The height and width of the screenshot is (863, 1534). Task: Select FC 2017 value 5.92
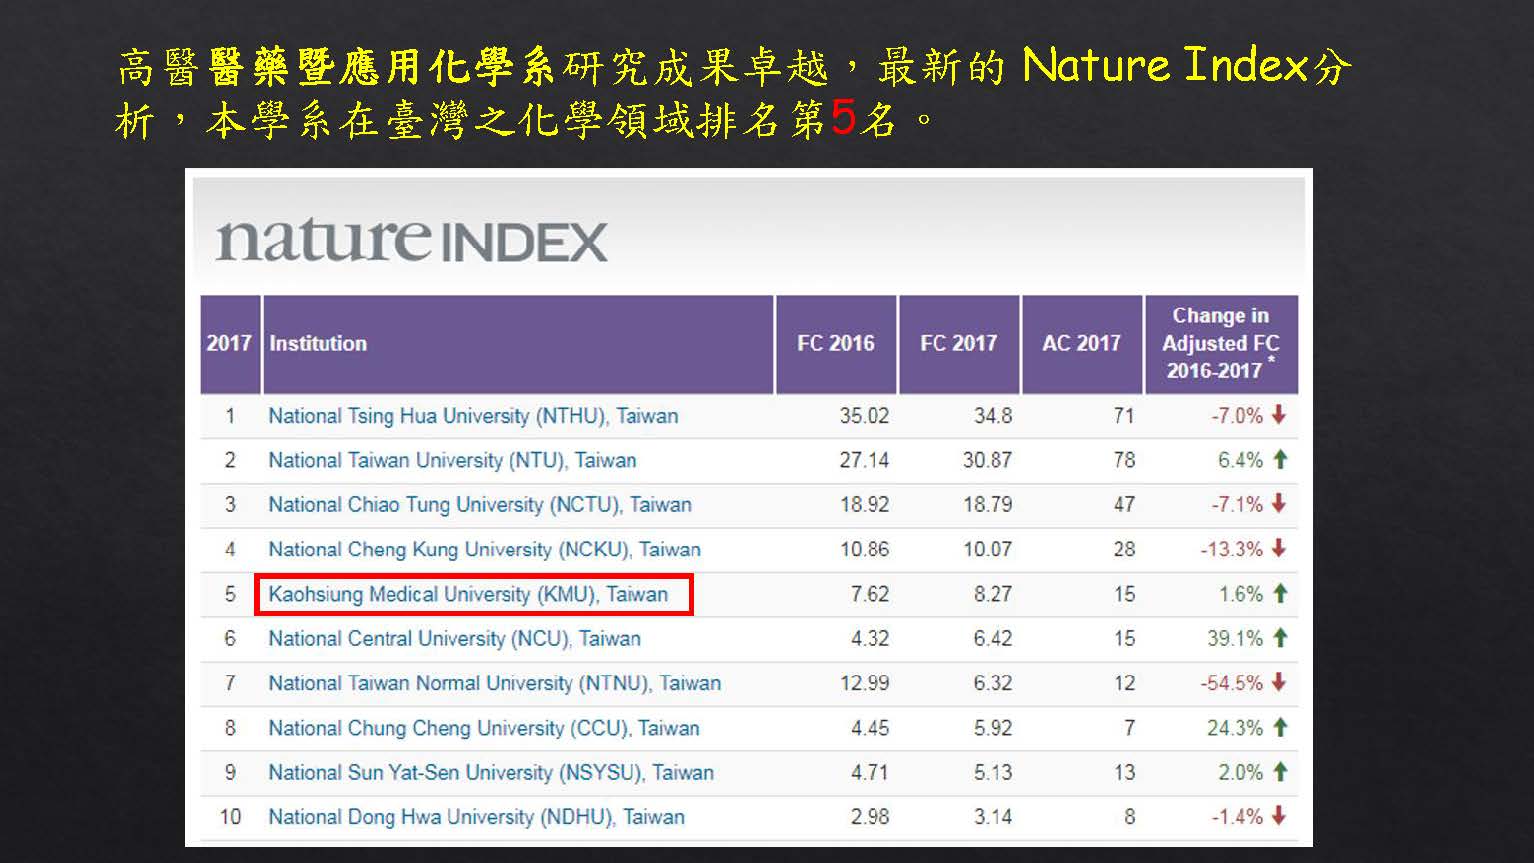[x=993, y=728]
